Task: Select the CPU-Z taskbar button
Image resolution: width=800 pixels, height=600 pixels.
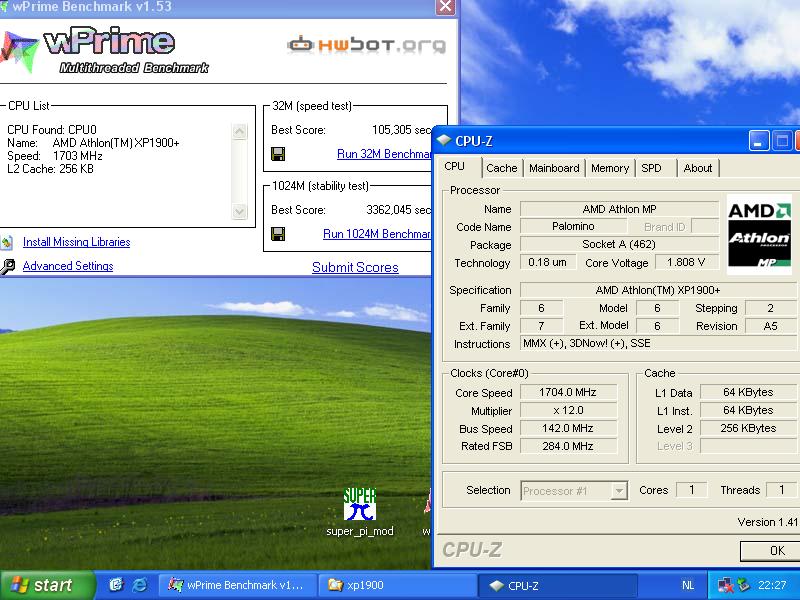Action: pos(557,585)
